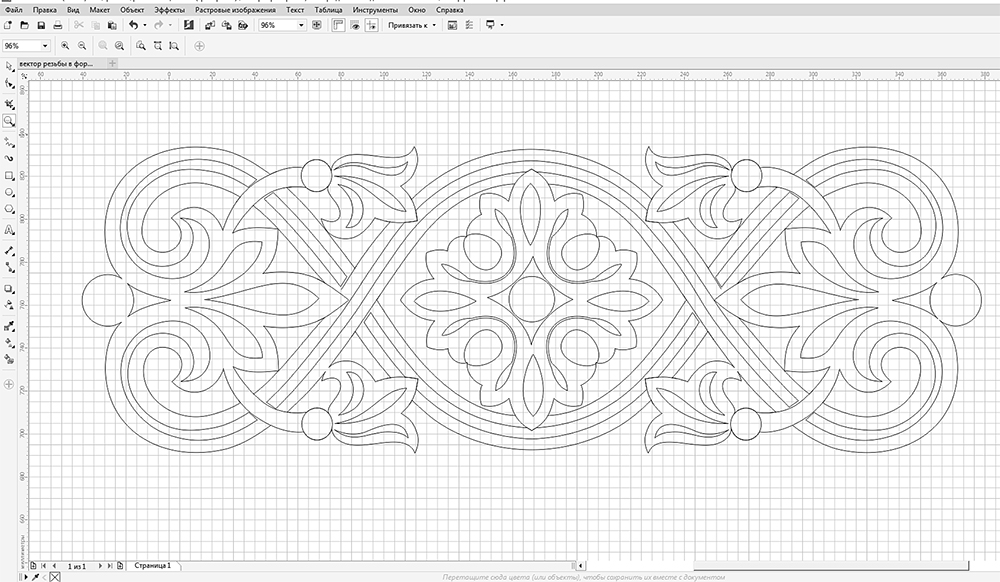Click the Save document icon
The width and height of the screenshot is (1000, 582).
point(40,24)
